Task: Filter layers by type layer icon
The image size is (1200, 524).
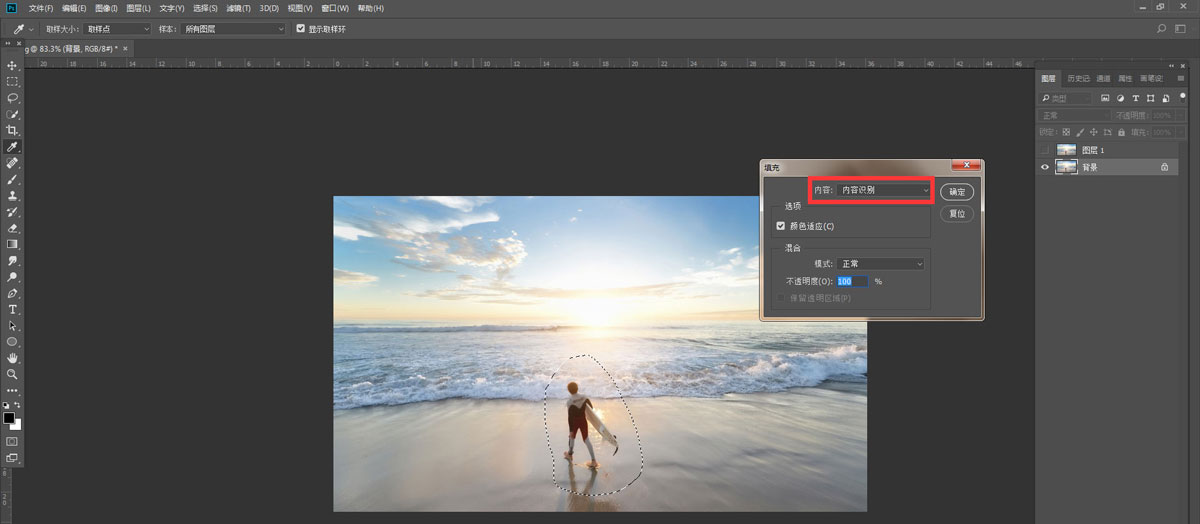Action: click(1137, 98)
